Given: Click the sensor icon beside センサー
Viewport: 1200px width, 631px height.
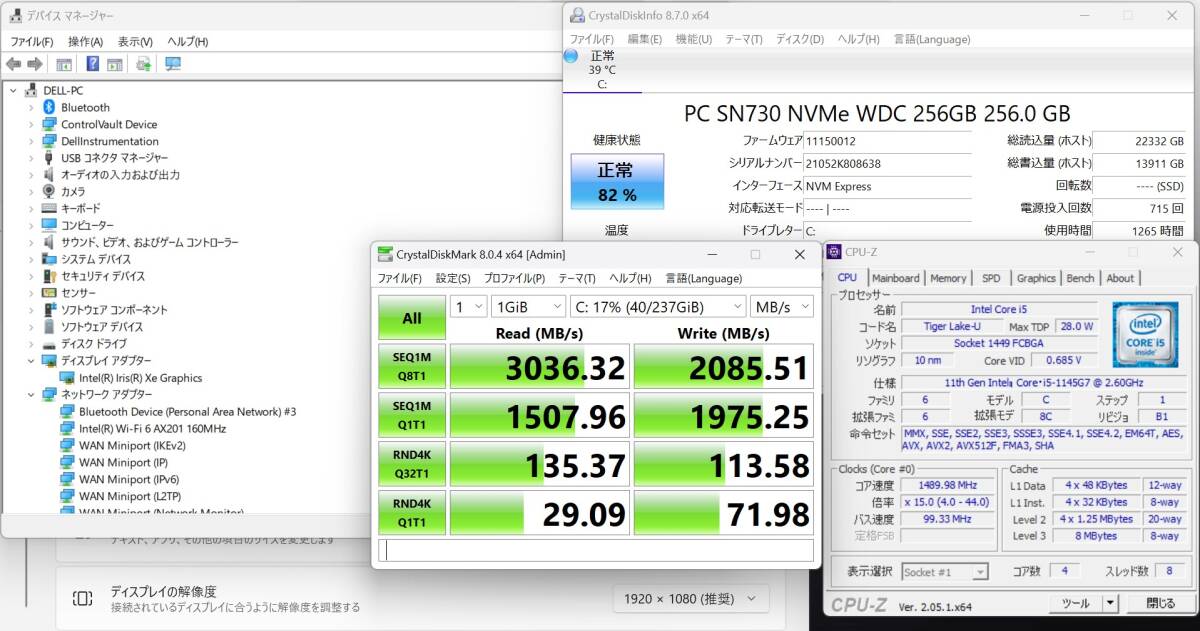Looking at the screenshot, I should (x=49, y=293).
